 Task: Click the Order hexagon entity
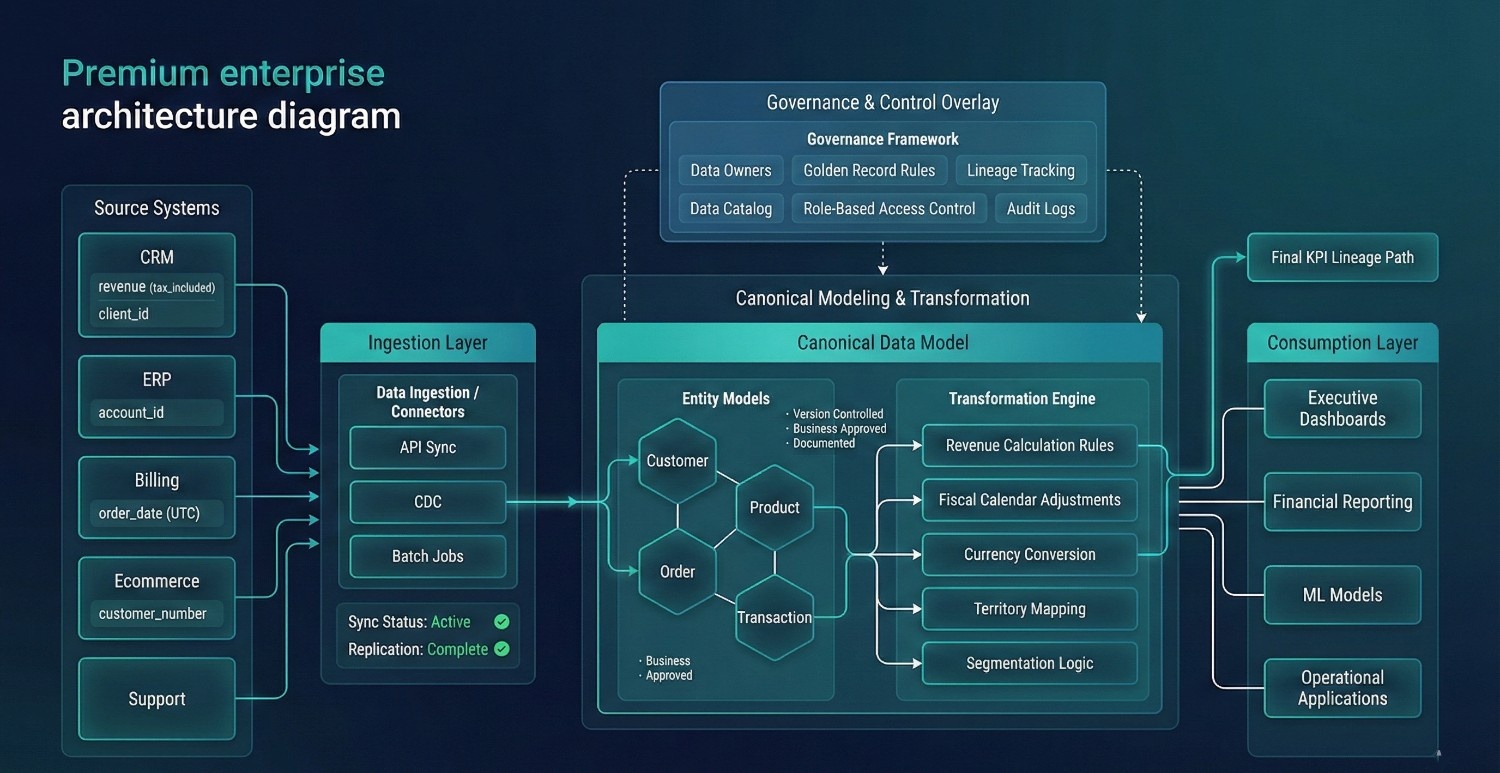point(677,572)
